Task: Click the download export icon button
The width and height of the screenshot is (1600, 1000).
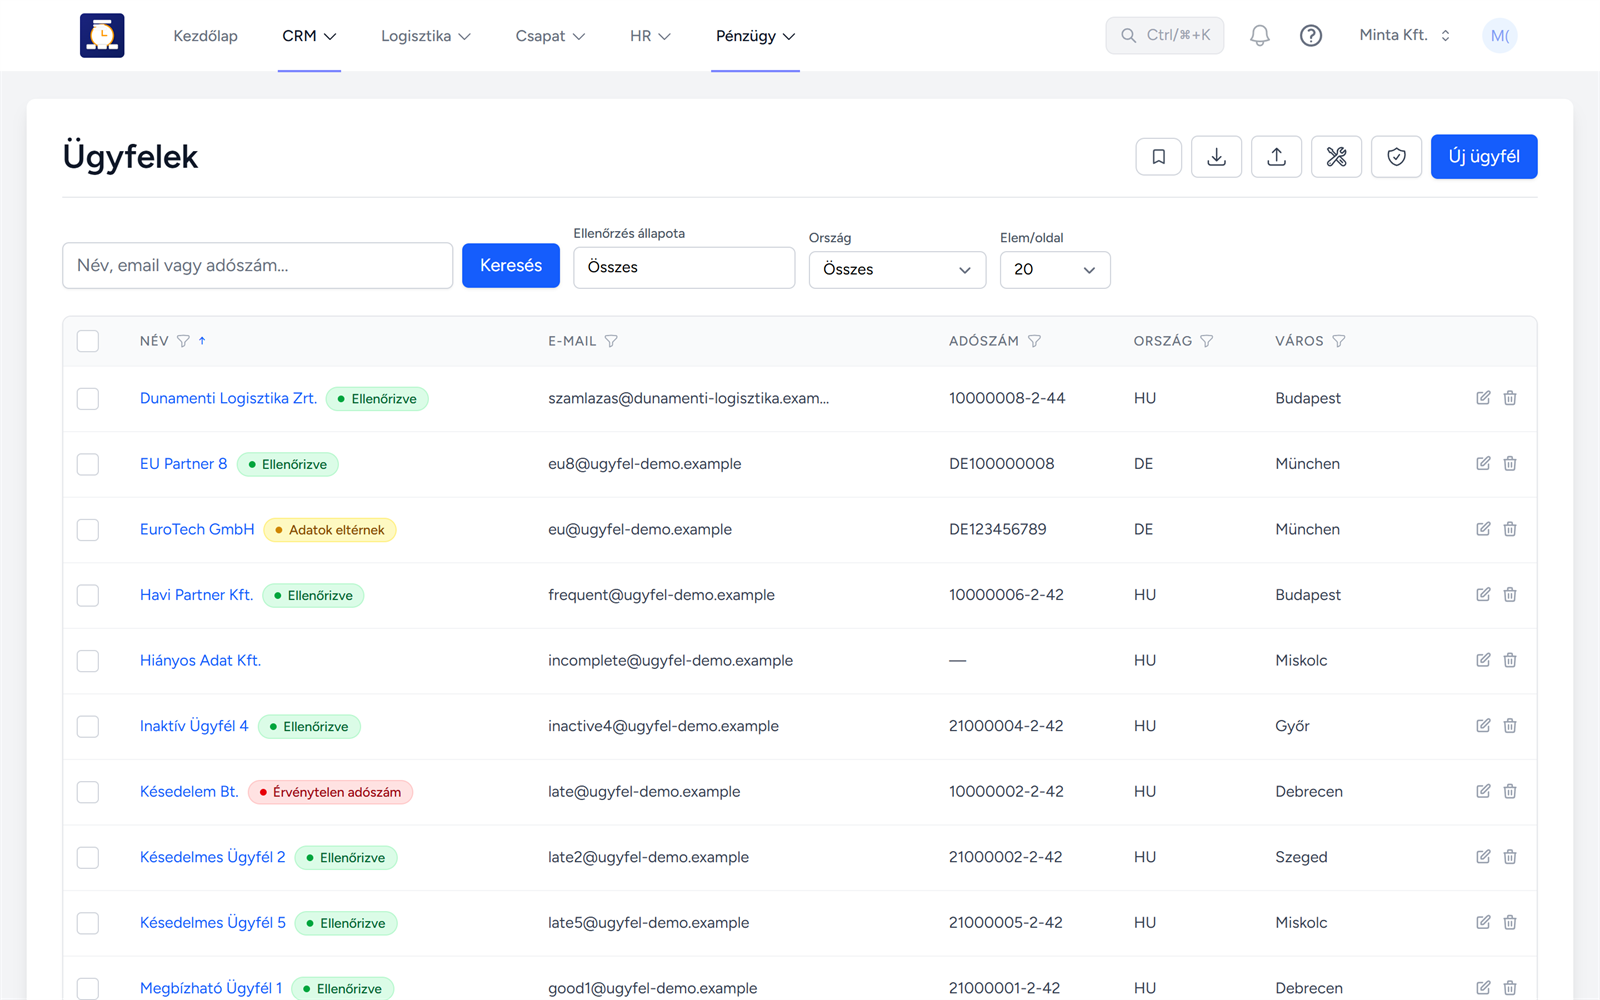Action: (x=1217, y=157)
